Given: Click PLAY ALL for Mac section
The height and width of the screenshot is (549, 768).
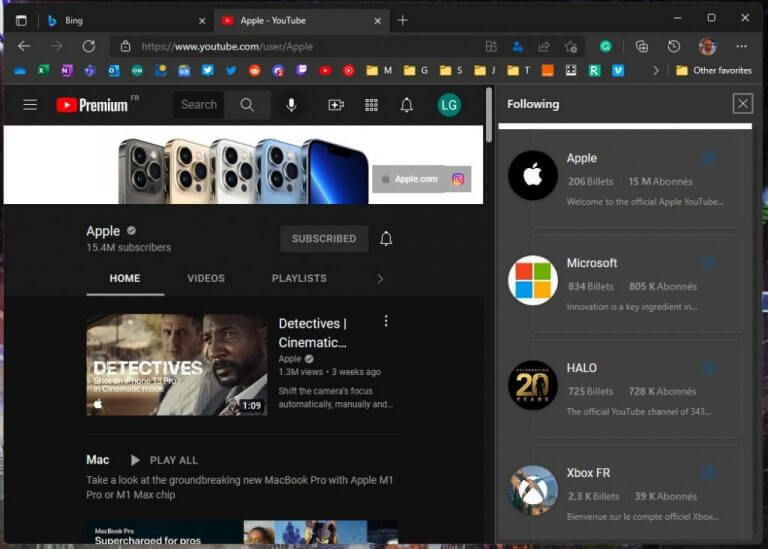Looking at the screenshot, I should (x=165, y=460).
